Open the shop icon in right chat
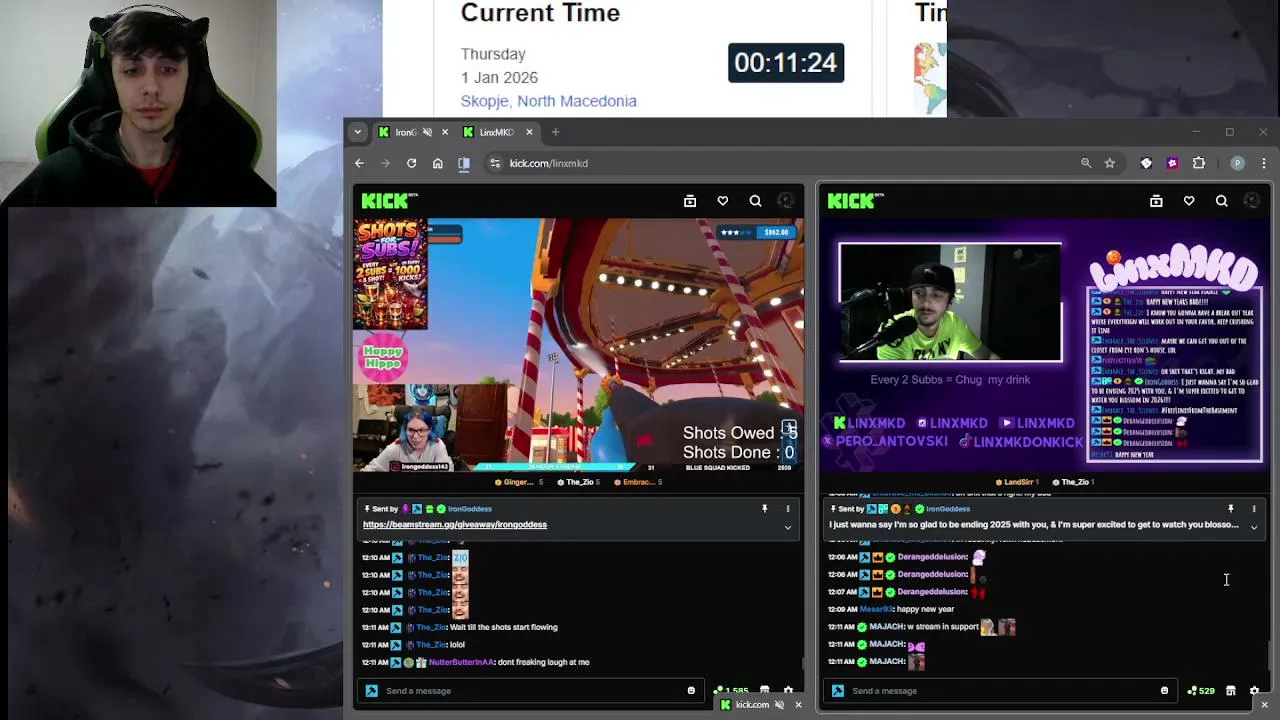Image resolution: width=1280 pixels, height=720 pixels. 1231,691
